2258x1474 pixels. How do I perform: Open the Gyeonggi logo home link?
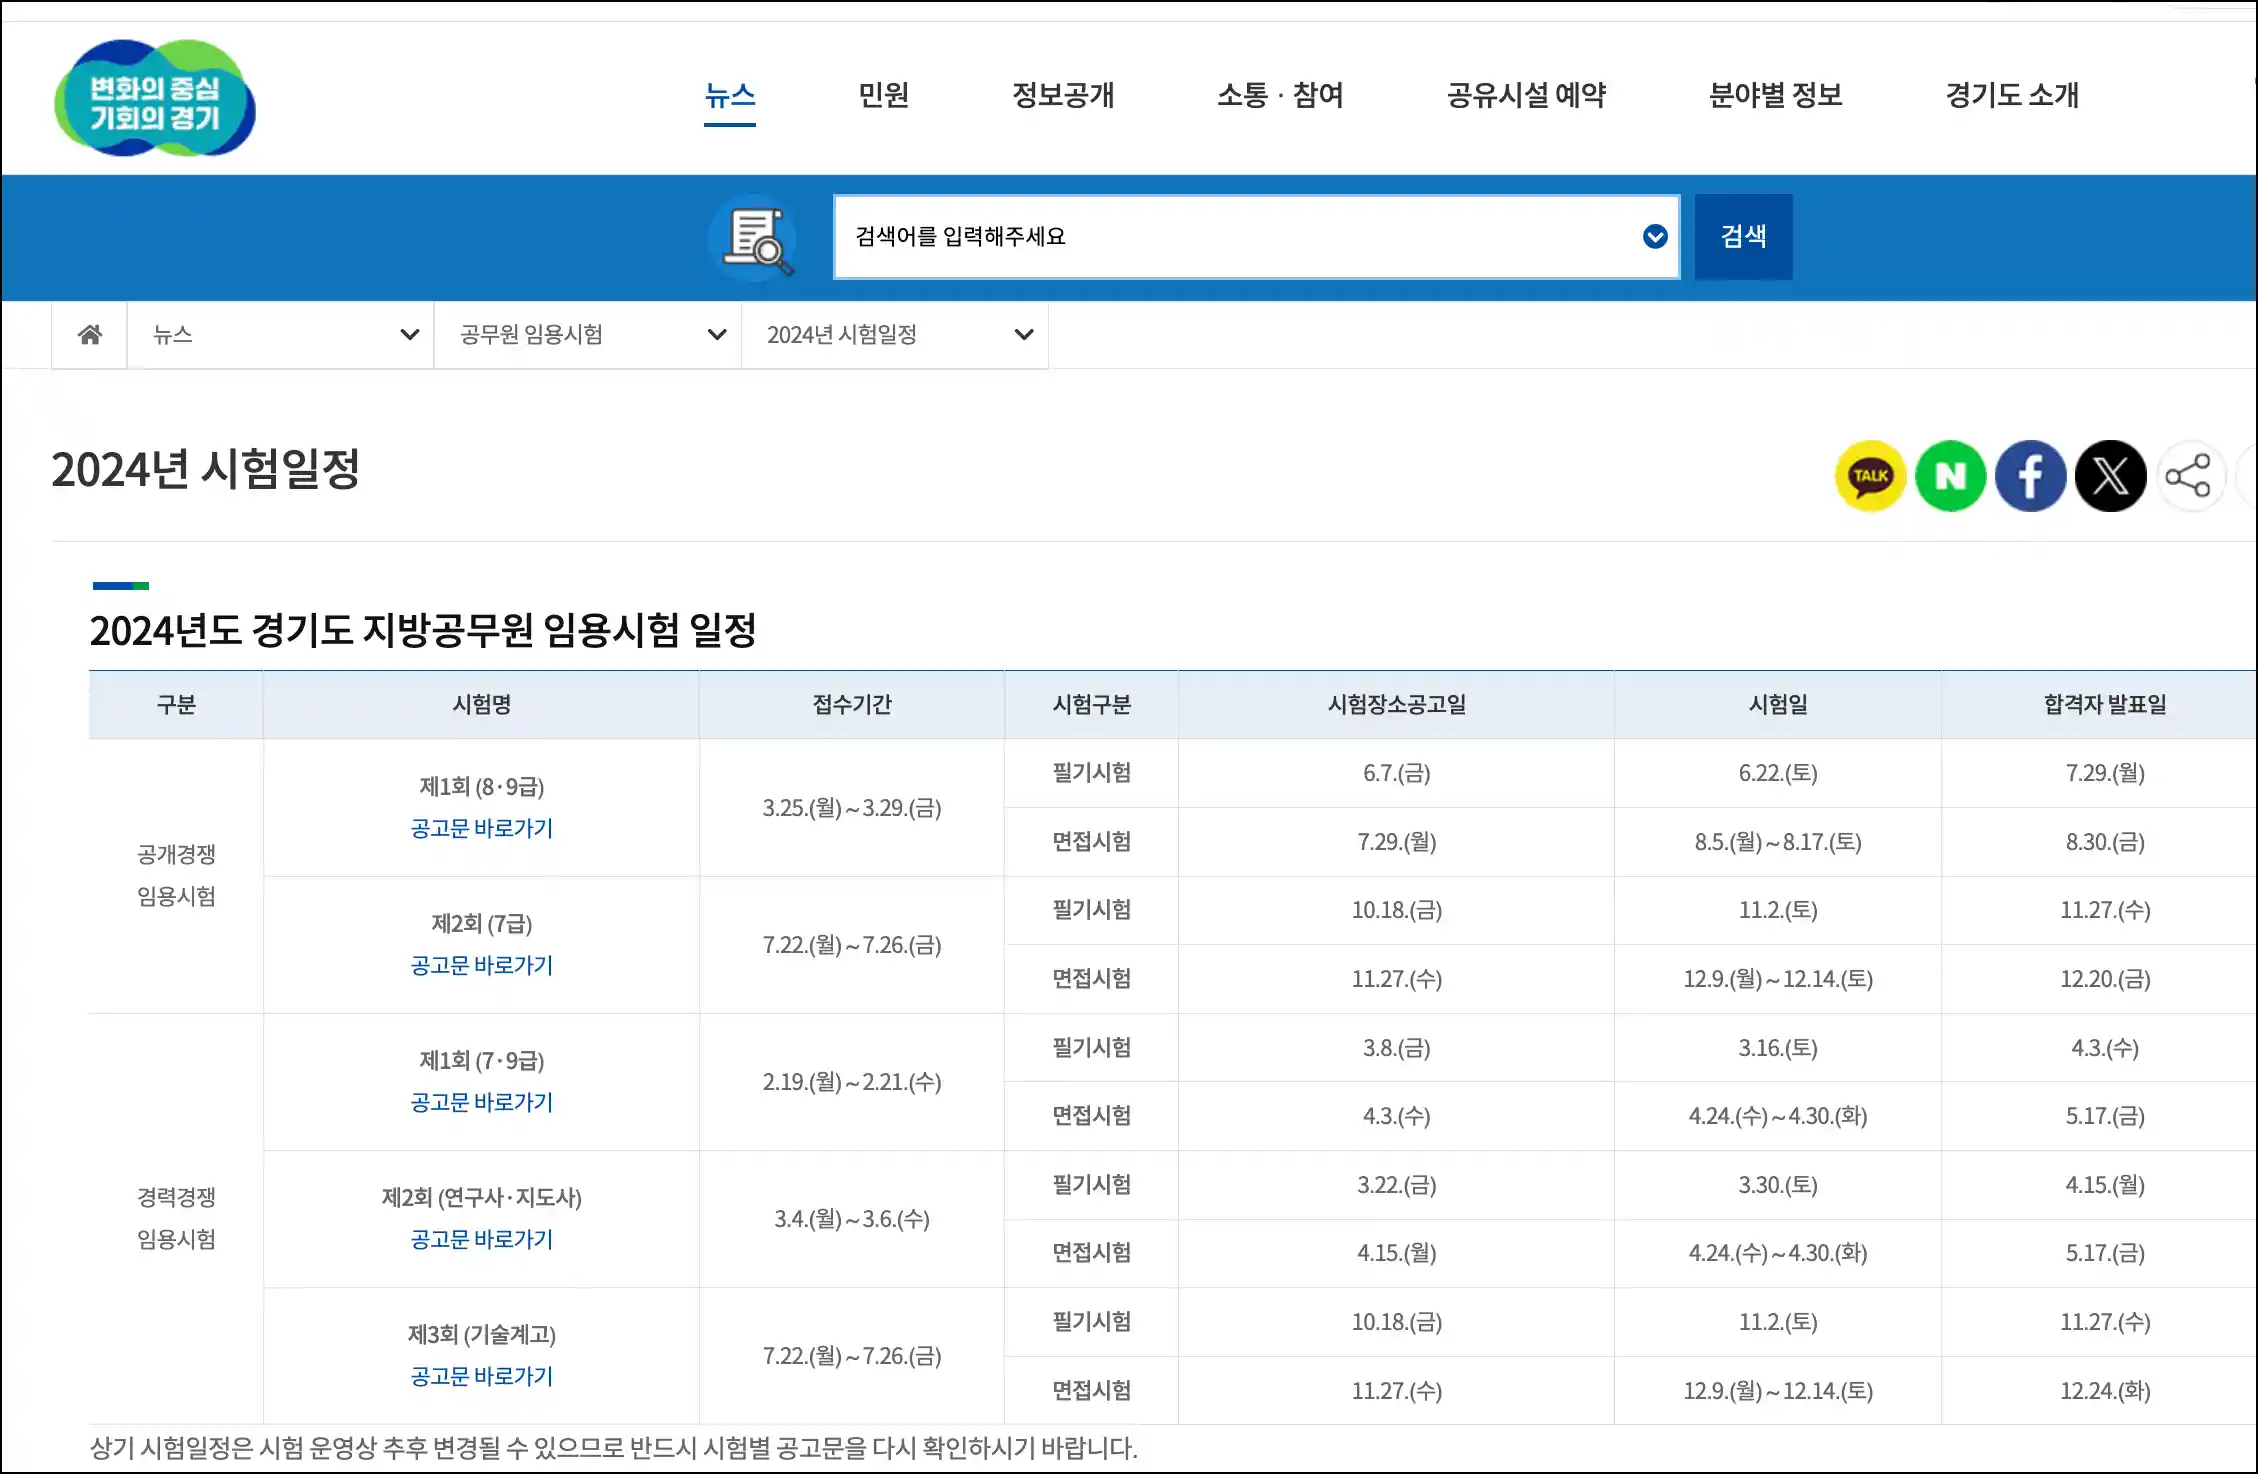click(155, 98)
